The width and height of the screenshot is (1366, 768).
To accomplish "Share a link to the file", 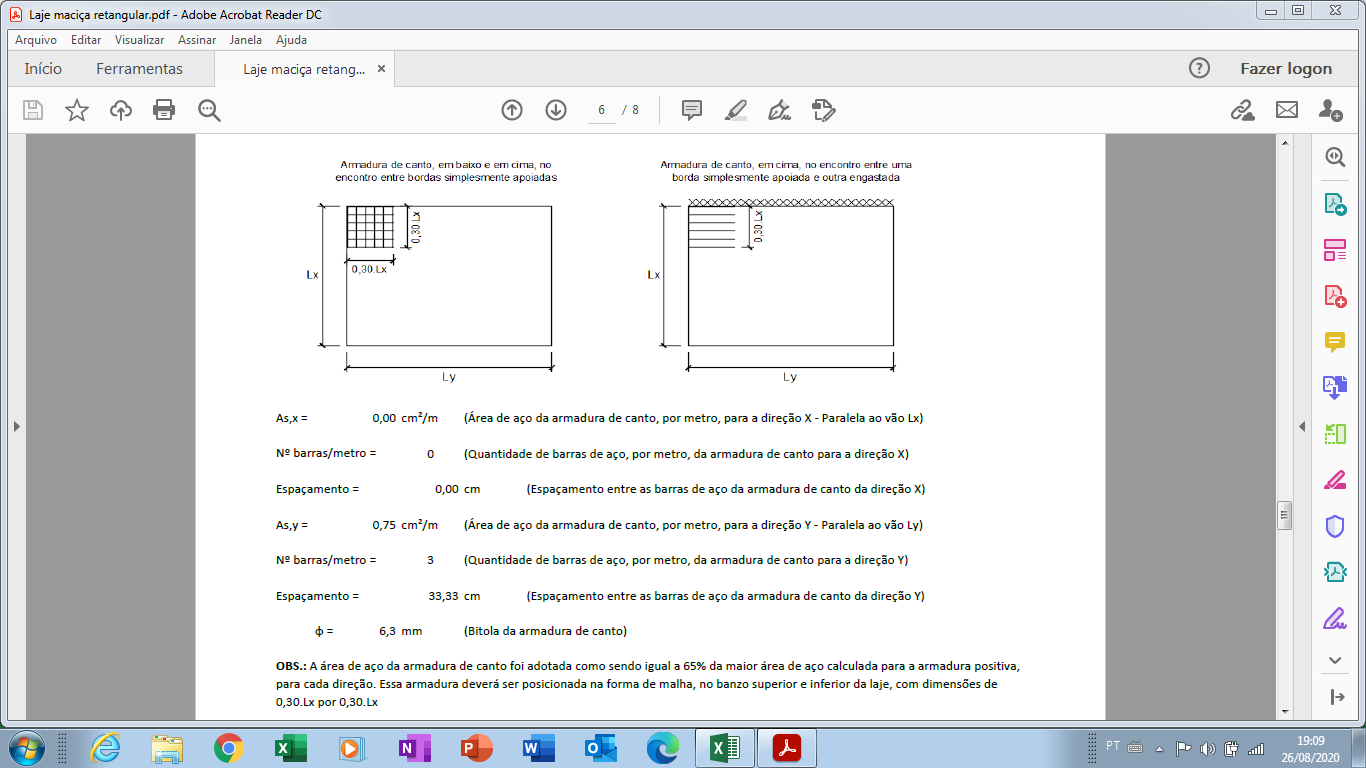I will click(1242, 110).
